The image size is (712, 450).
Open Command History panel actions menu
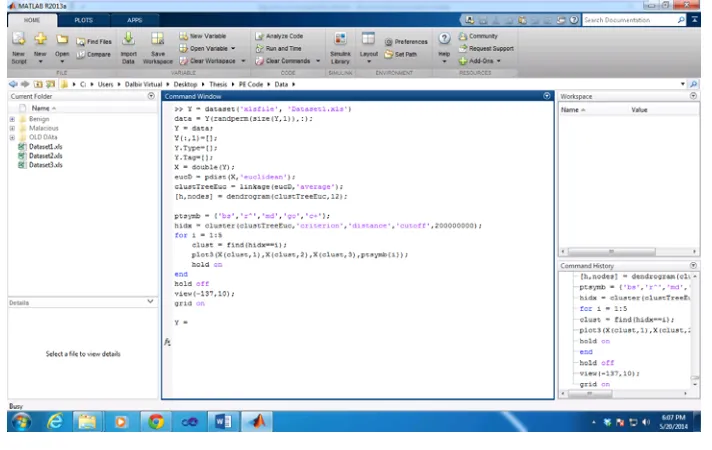(x=693, y=265)
